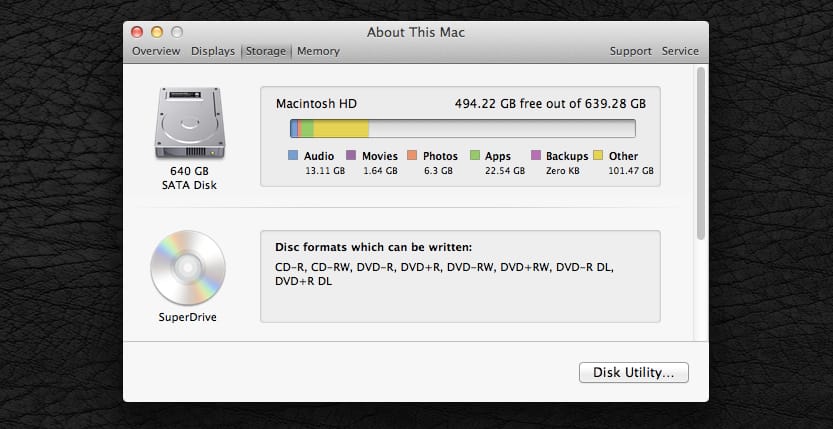Minimize window with the yellow button

157,32
